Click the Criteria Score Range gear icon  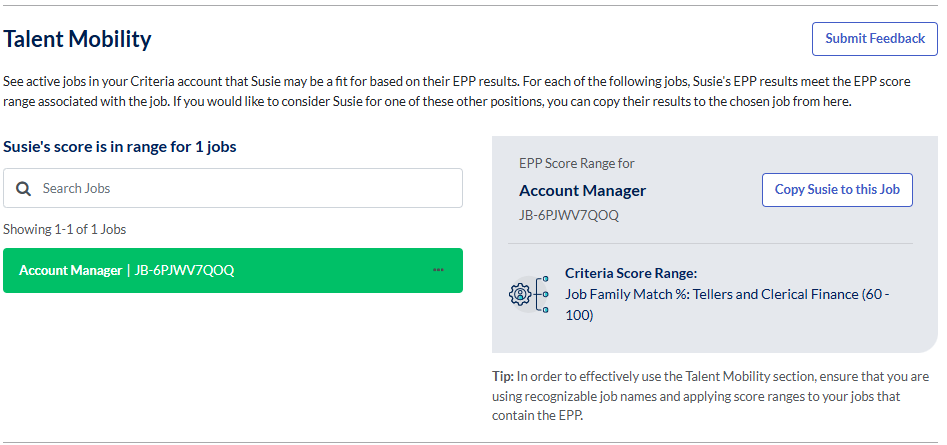coord(521,294)
